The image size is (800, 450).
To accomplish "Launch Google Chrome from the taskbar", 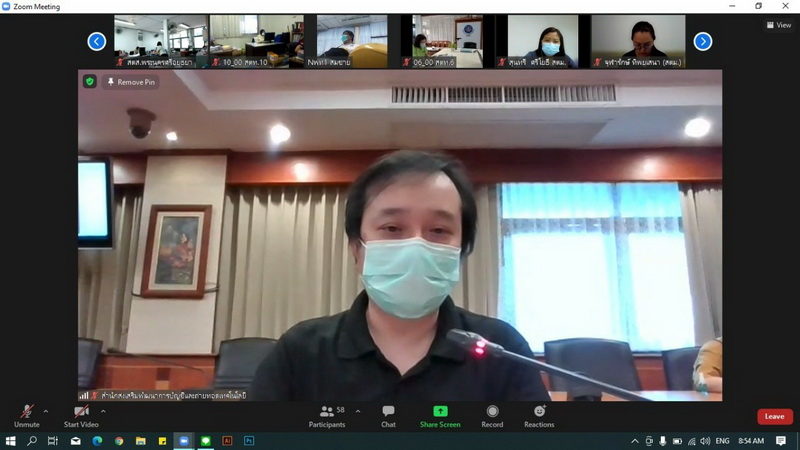I will 119,441.
